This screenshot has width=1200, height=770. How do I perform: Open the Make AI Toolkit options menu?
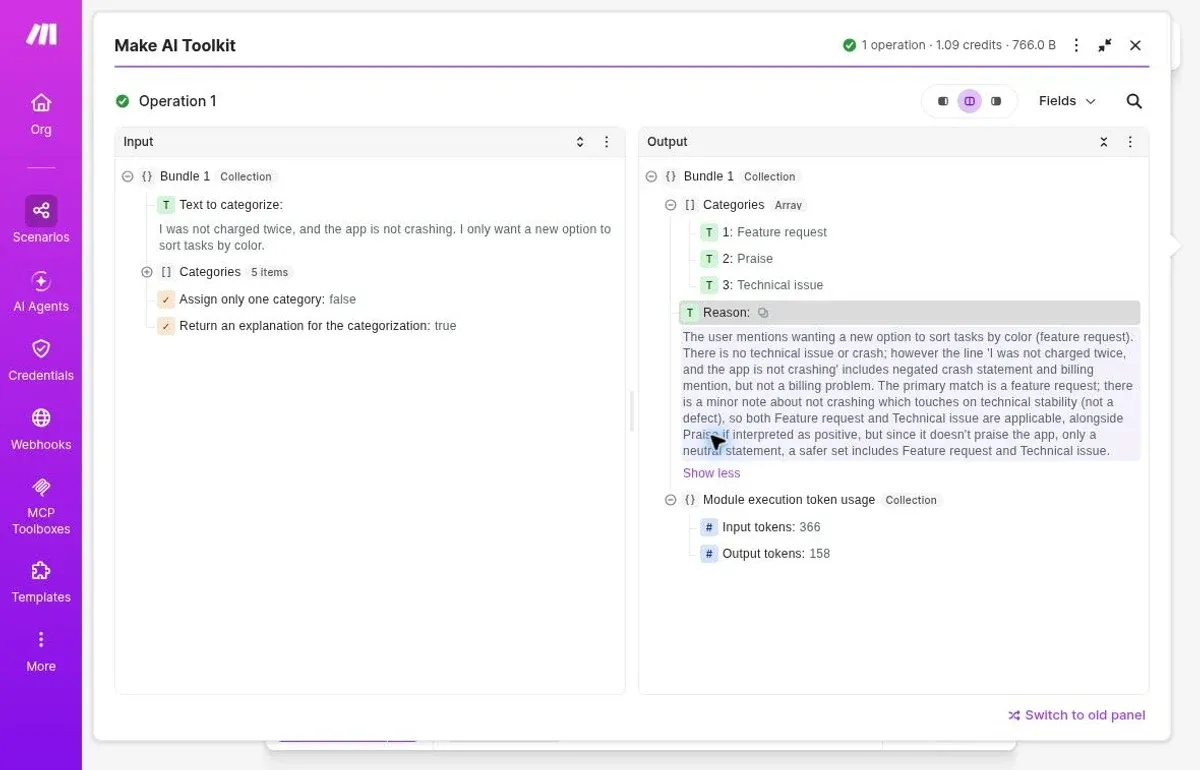[1076, 45]
